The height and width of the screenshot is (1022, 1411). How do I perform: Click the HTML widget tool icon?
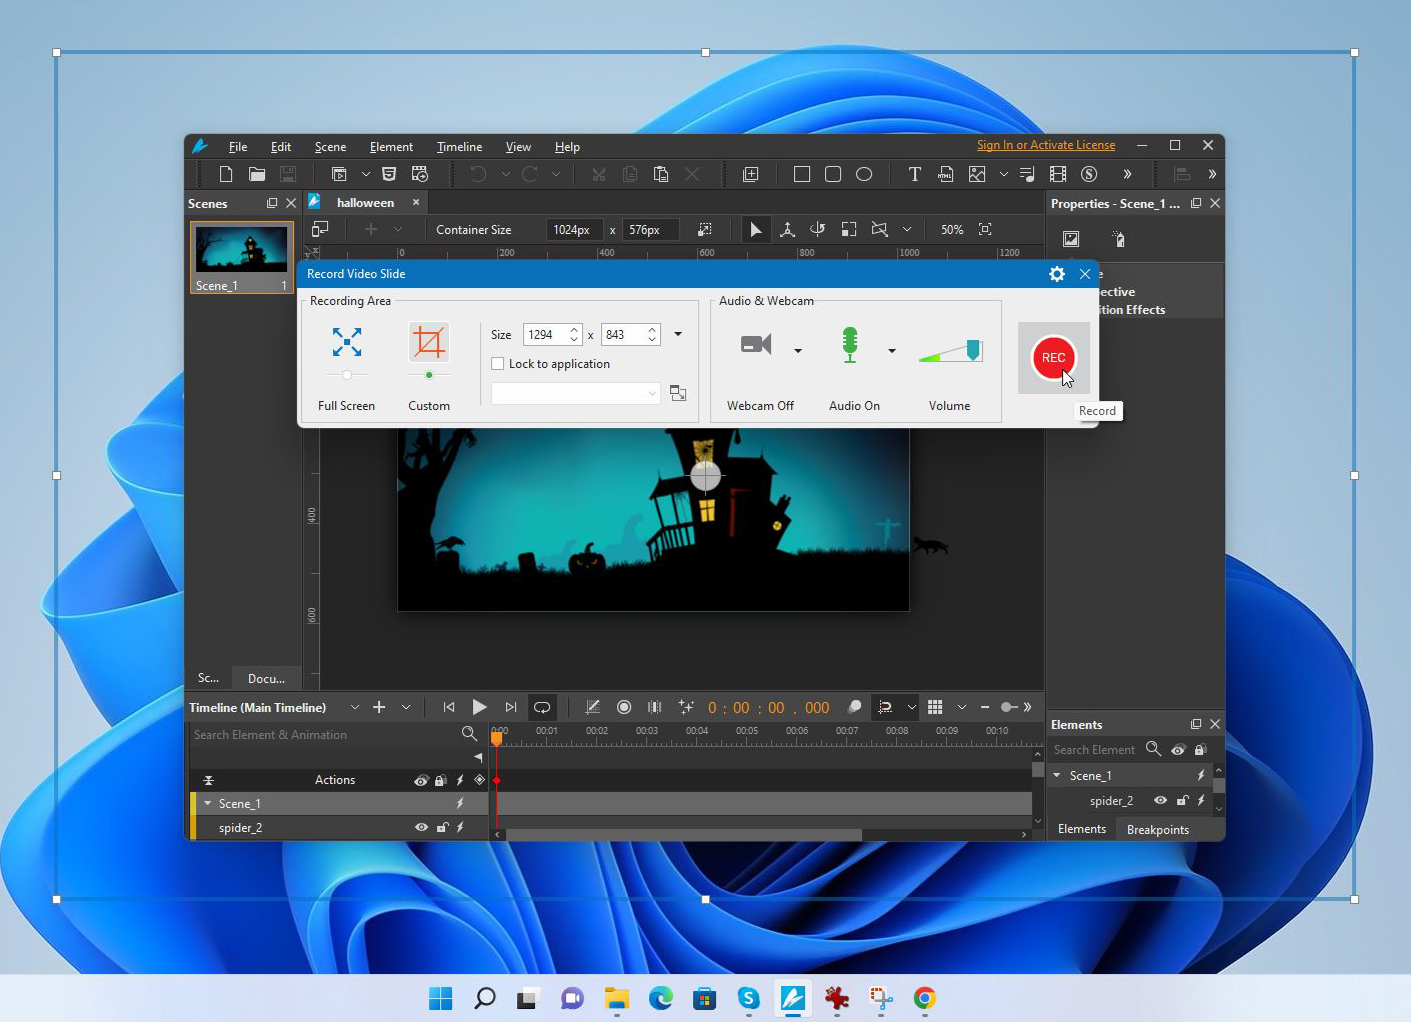[x=946, y=174]
